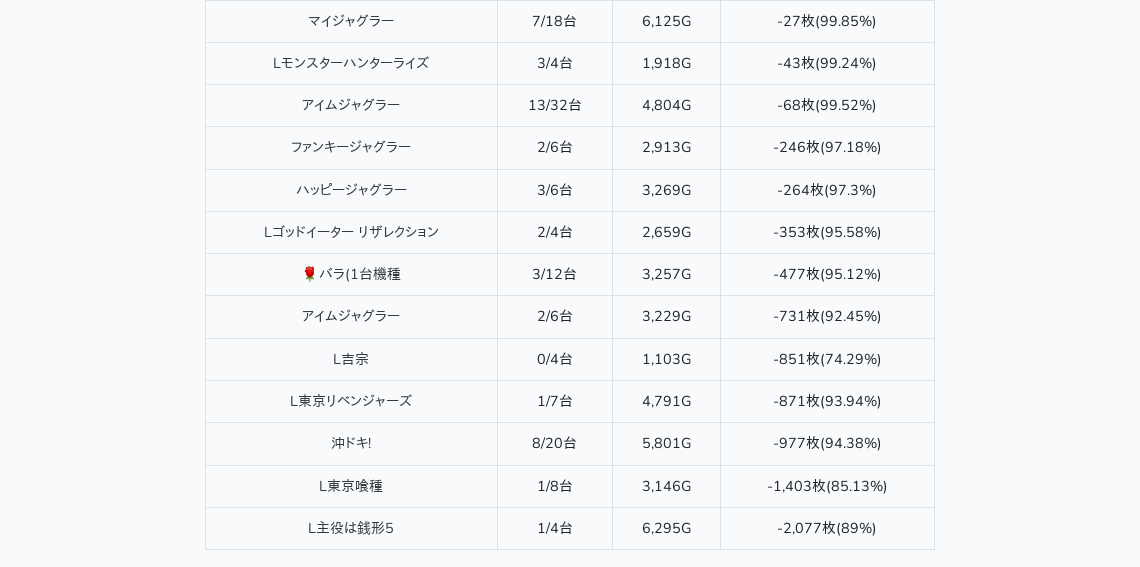Open the L東京リベンジャーズ entry
The image size is (1140, 567).
(x=351, y=401)
